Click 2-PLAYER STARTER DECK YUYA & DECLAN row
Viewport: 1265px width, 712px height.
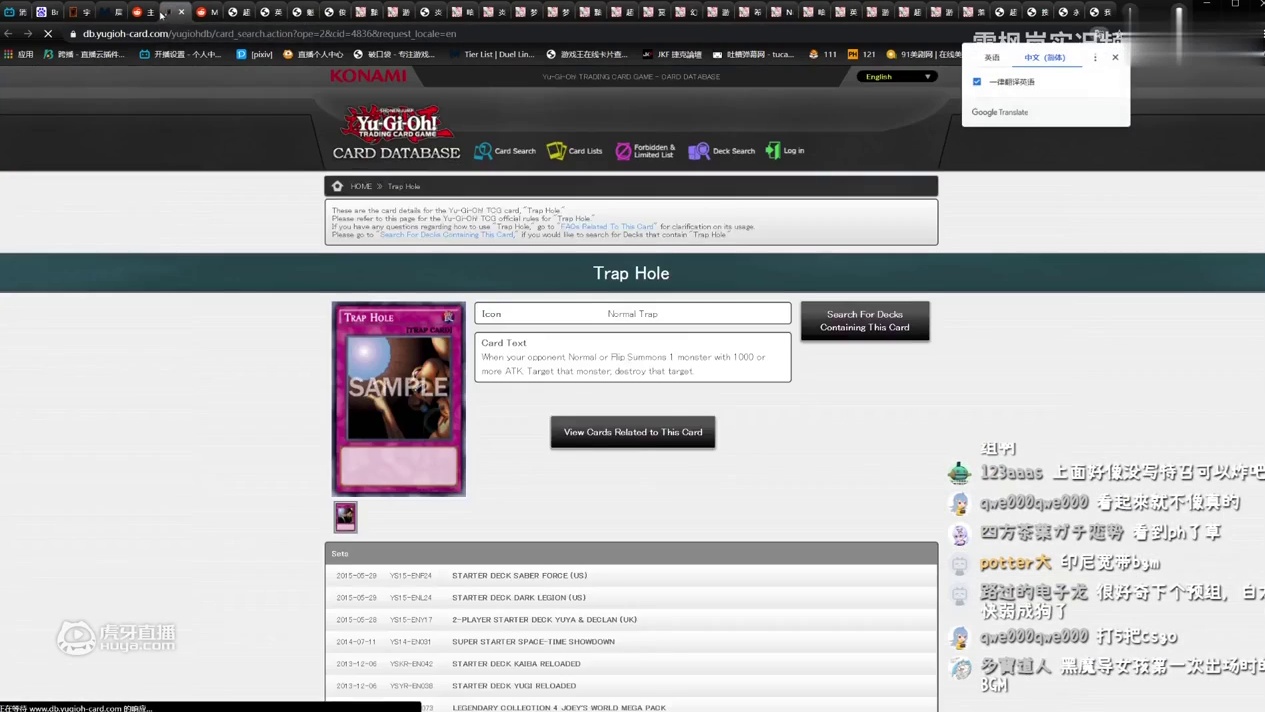pos(631,620)
